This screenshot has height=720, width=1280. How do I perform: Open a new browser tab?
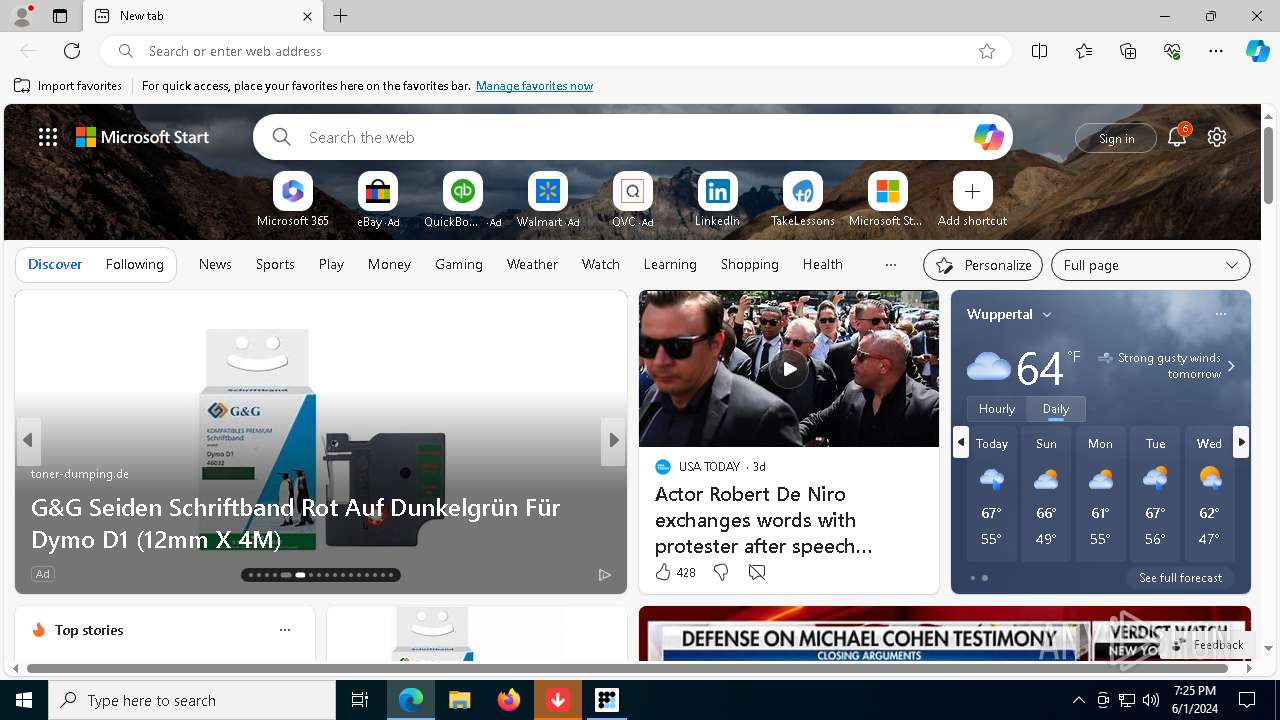pyautogui.click(x=341, y=16)
